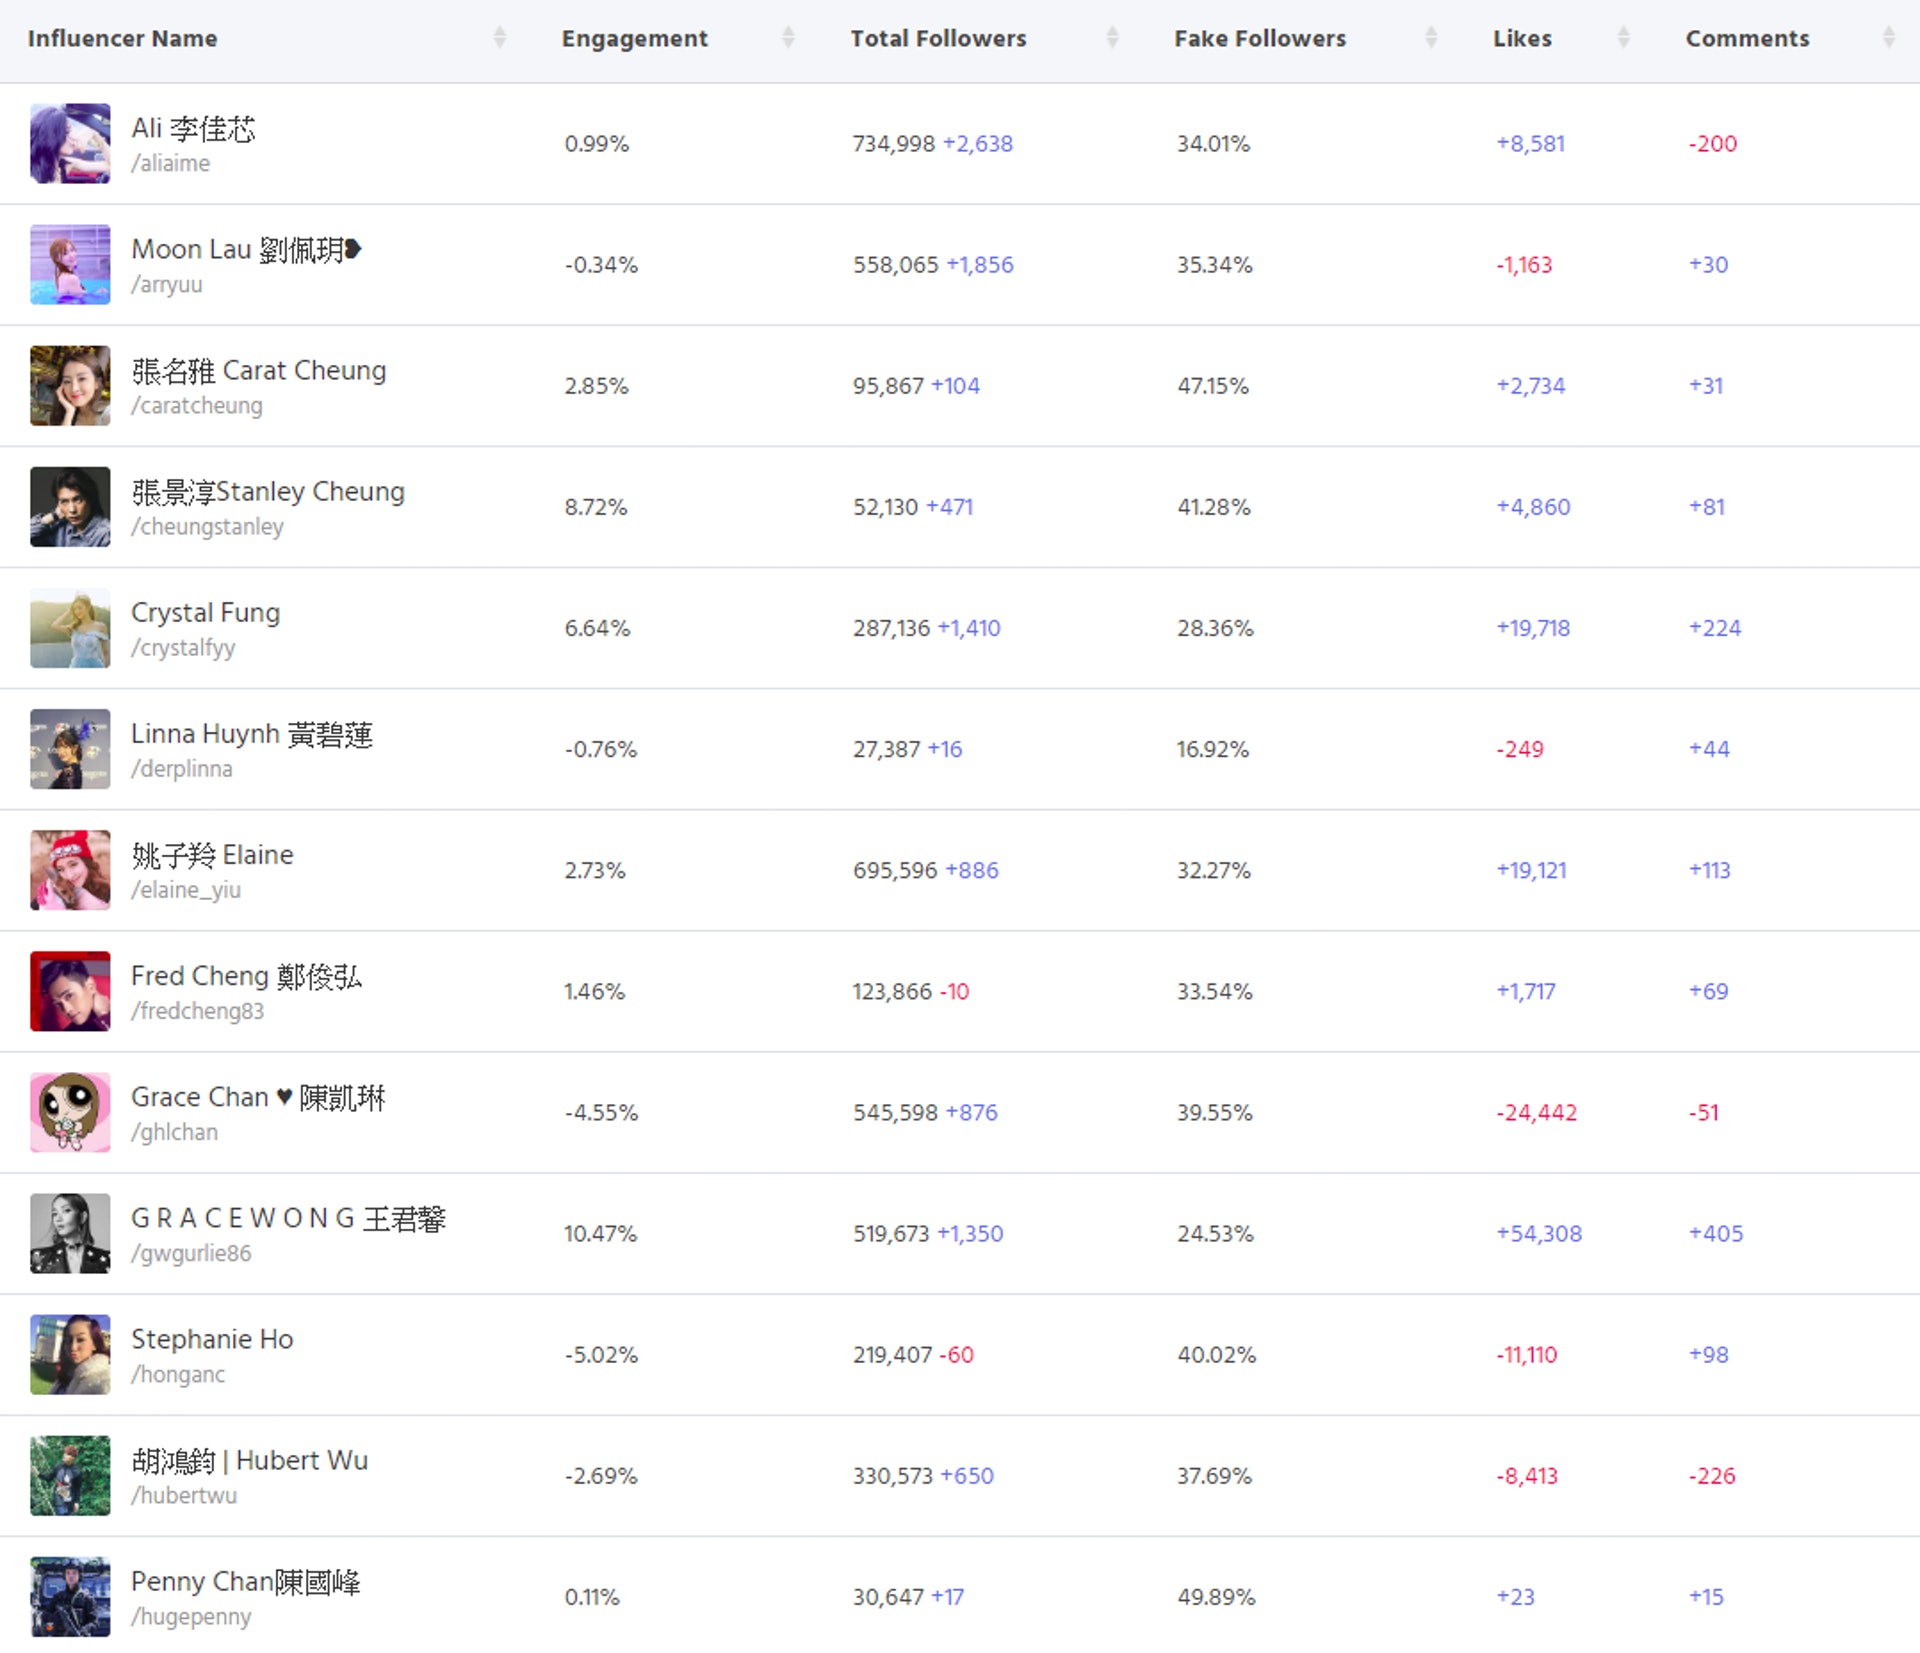Sort table by Total Followers arrows
The image size is (1920, 1653).
[x=1111, y=38]
